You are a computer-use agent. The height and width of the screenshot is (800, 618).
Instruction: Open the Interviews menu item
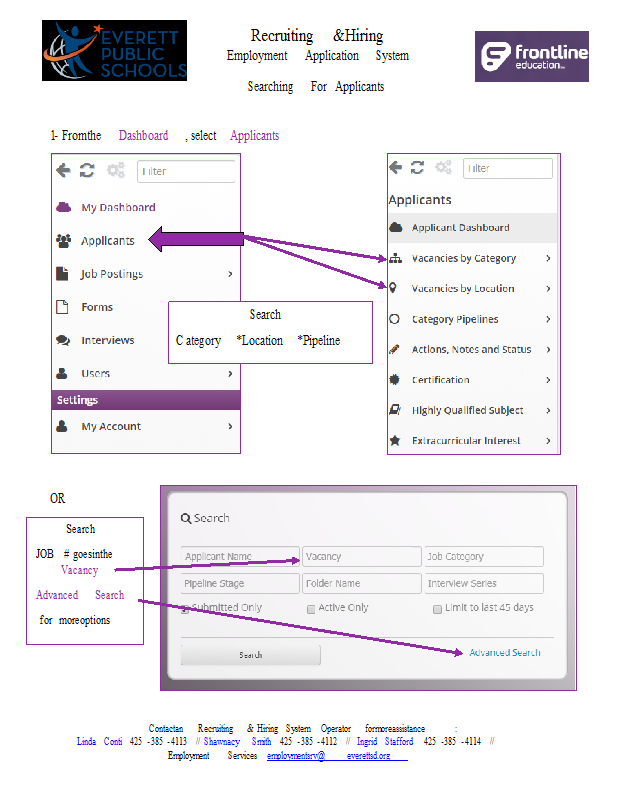[x=108, y=340]
